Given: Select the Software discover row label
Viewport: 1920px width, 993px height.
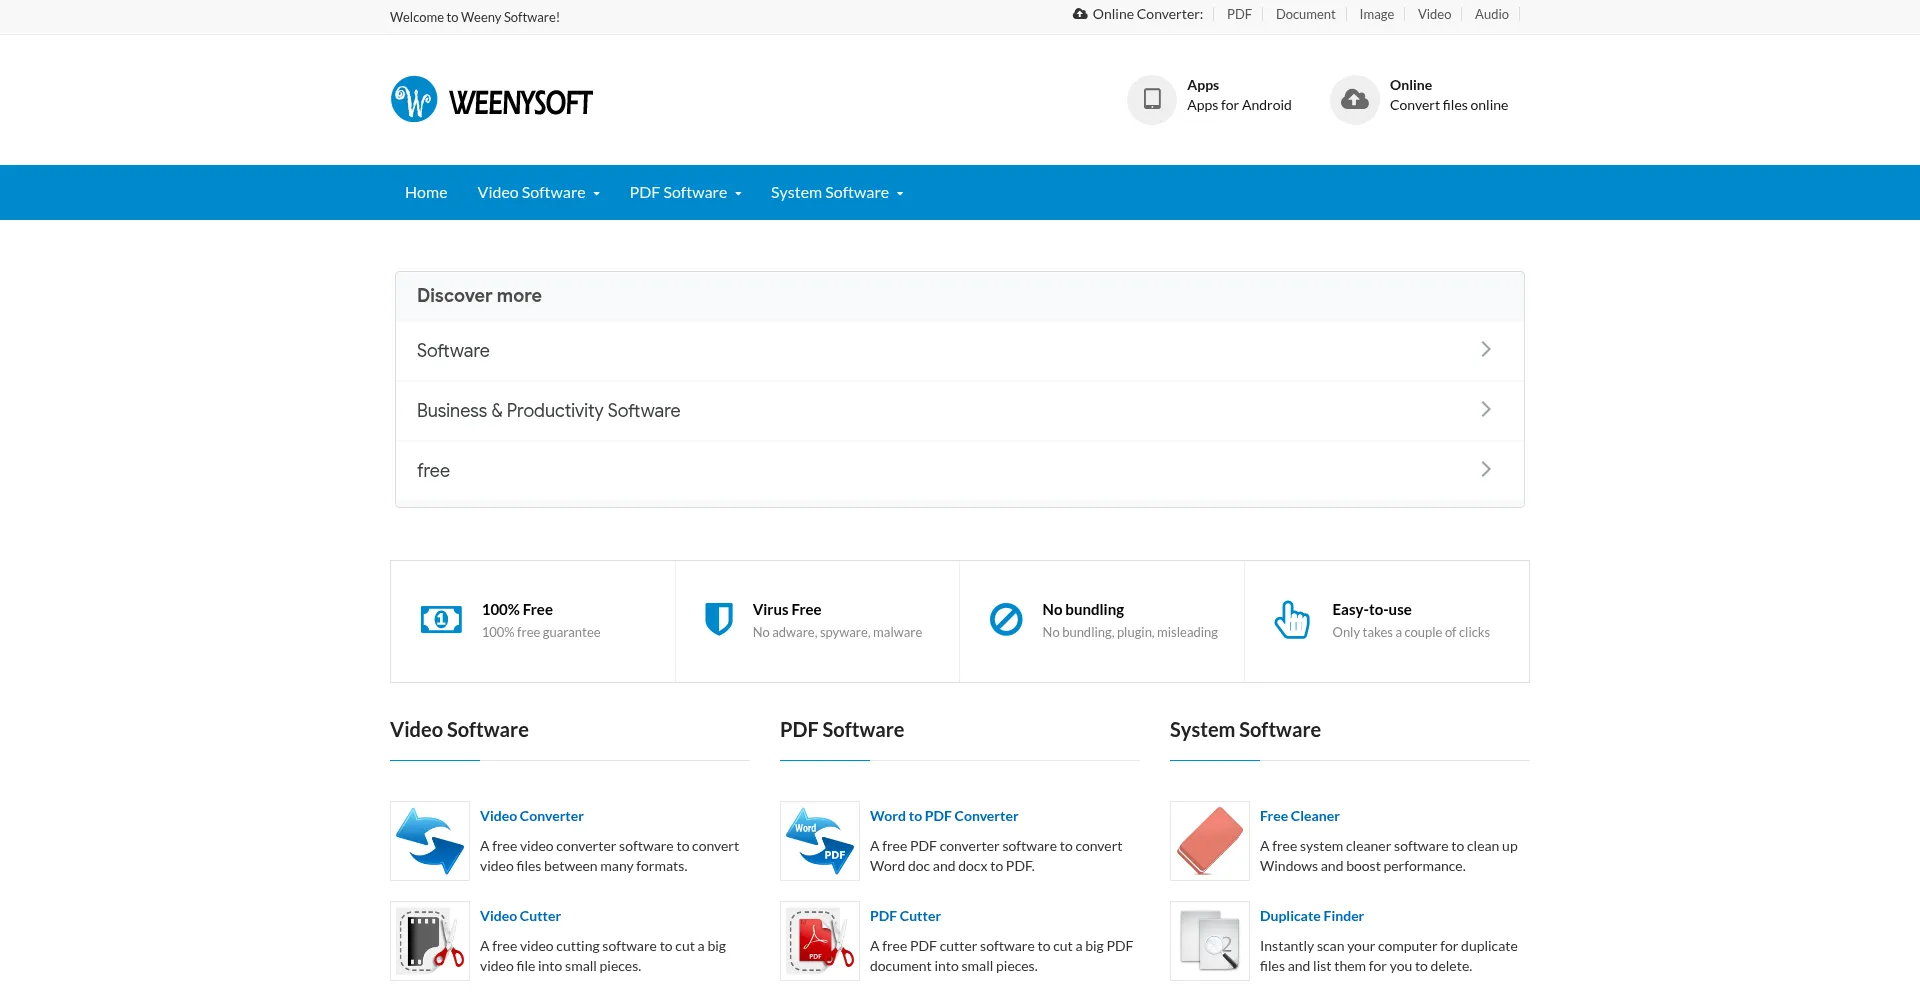Looking at the screenshot, I should [453, 351].
